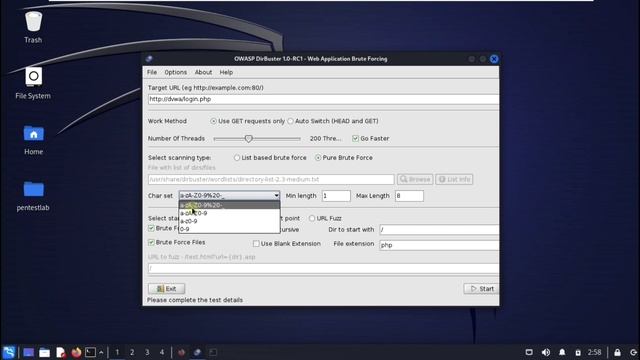The image size is (640, 360).
Task: Launch the text editor icon in taskbar
Action: 61,352
